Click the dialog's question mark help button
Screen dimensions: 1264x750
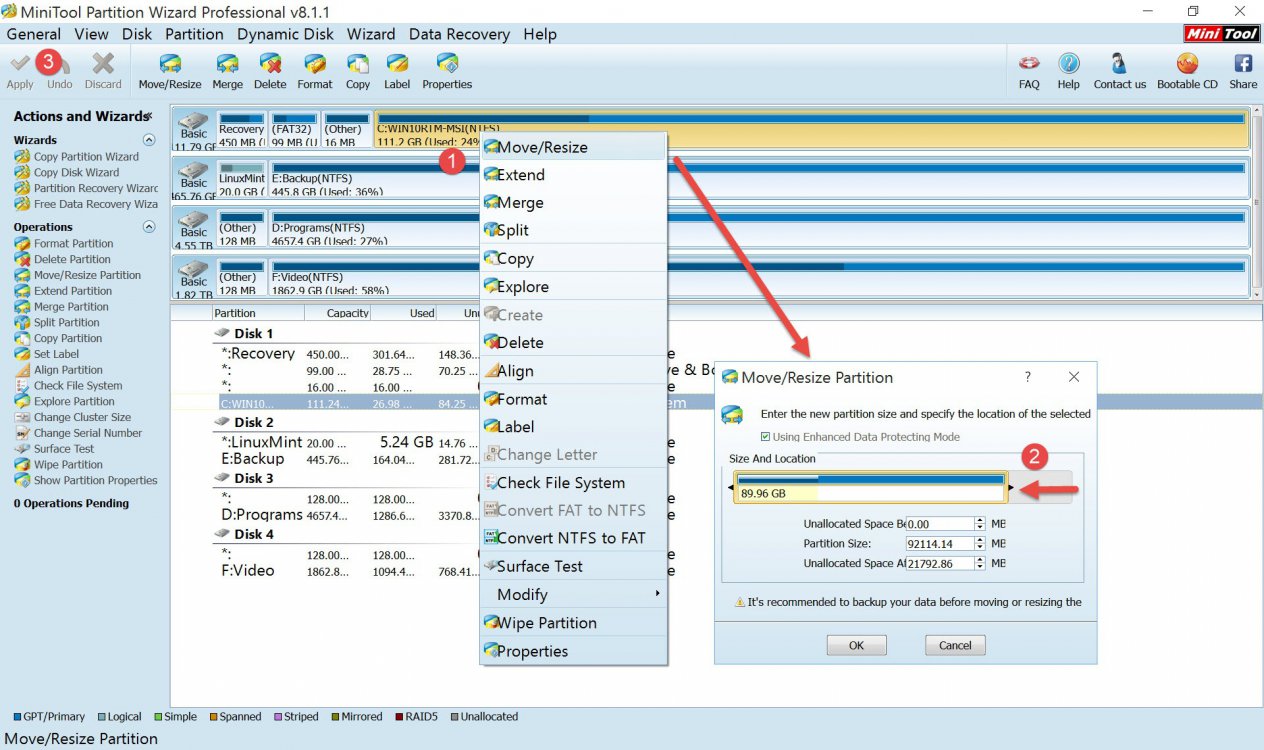click(x=1028, y=378)
